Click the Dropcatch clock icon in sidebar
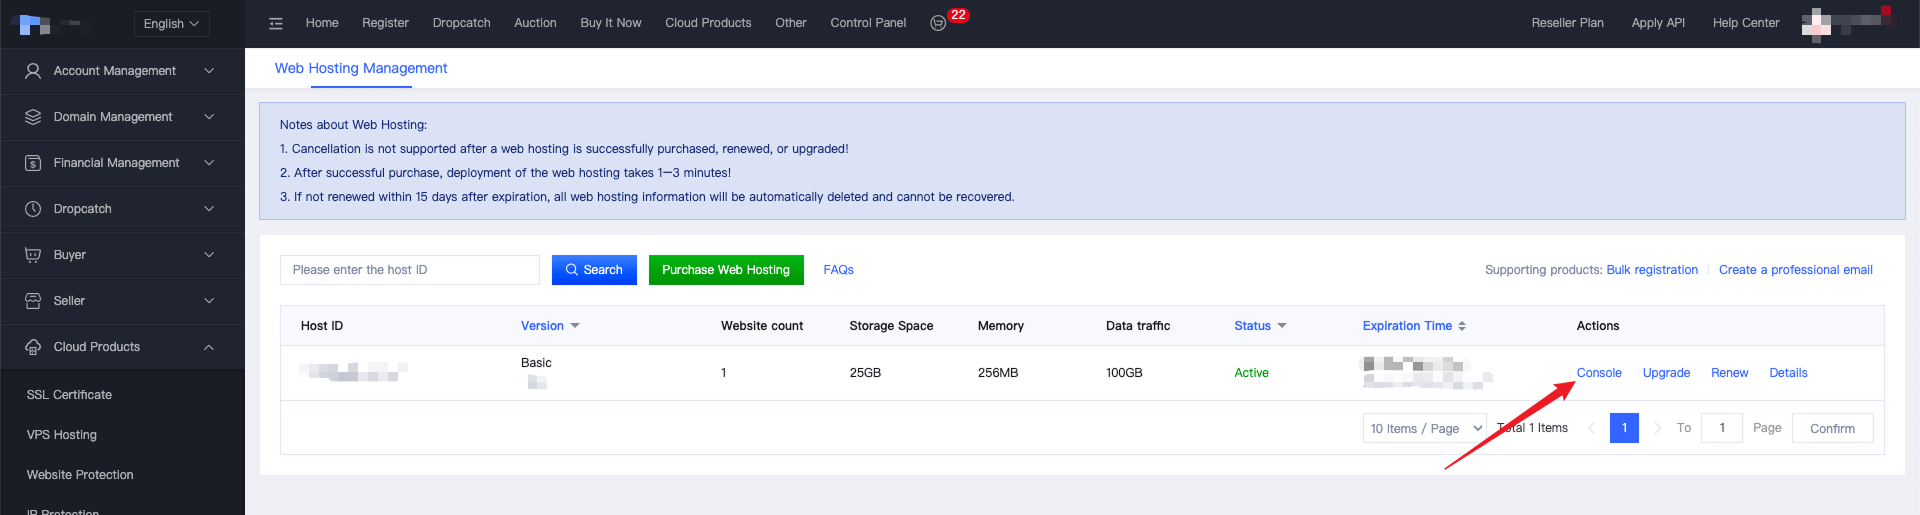This screenshot has height=515, width=1920. [x=33, y=209]
